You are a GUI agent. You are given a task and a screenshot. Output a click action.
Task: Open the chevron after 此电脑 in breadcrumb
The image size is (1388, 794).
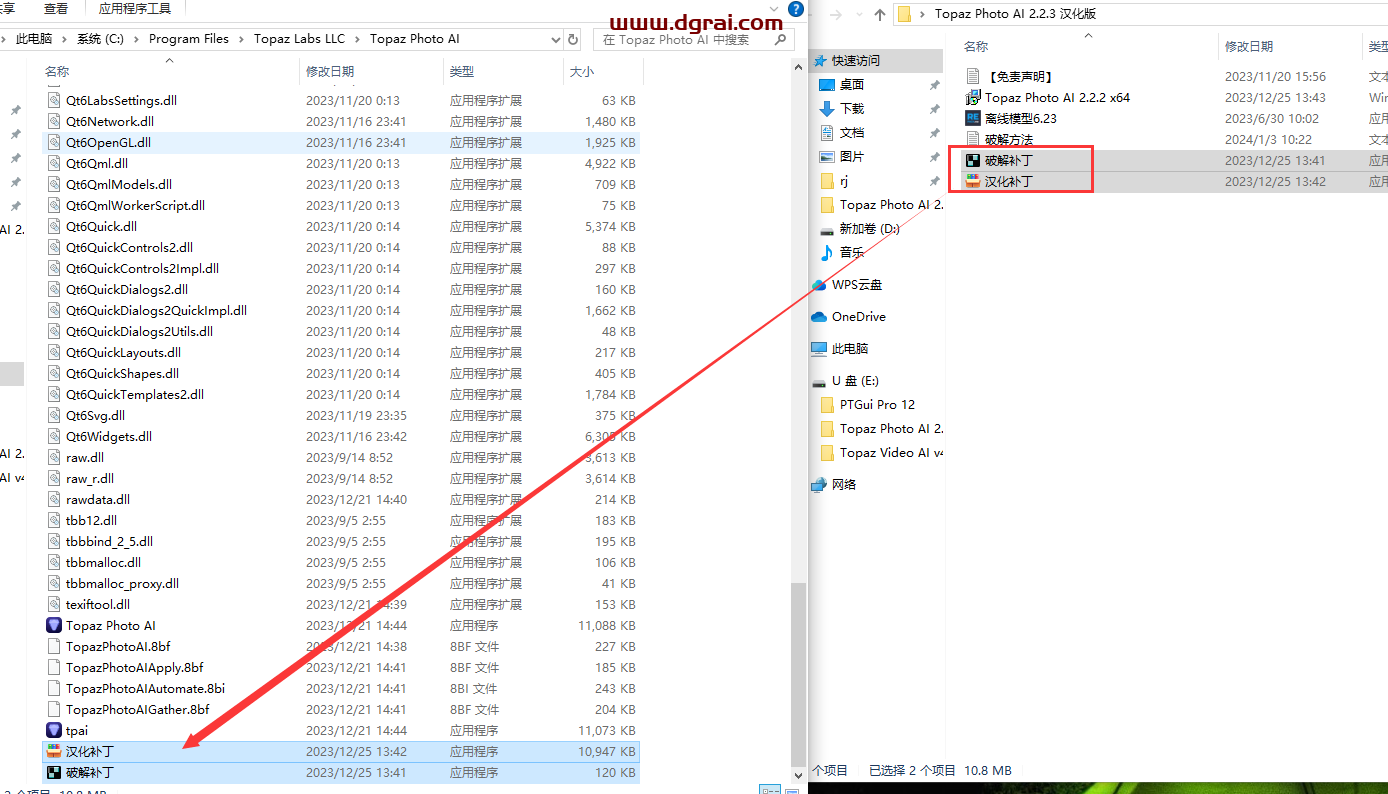[65, 39]
